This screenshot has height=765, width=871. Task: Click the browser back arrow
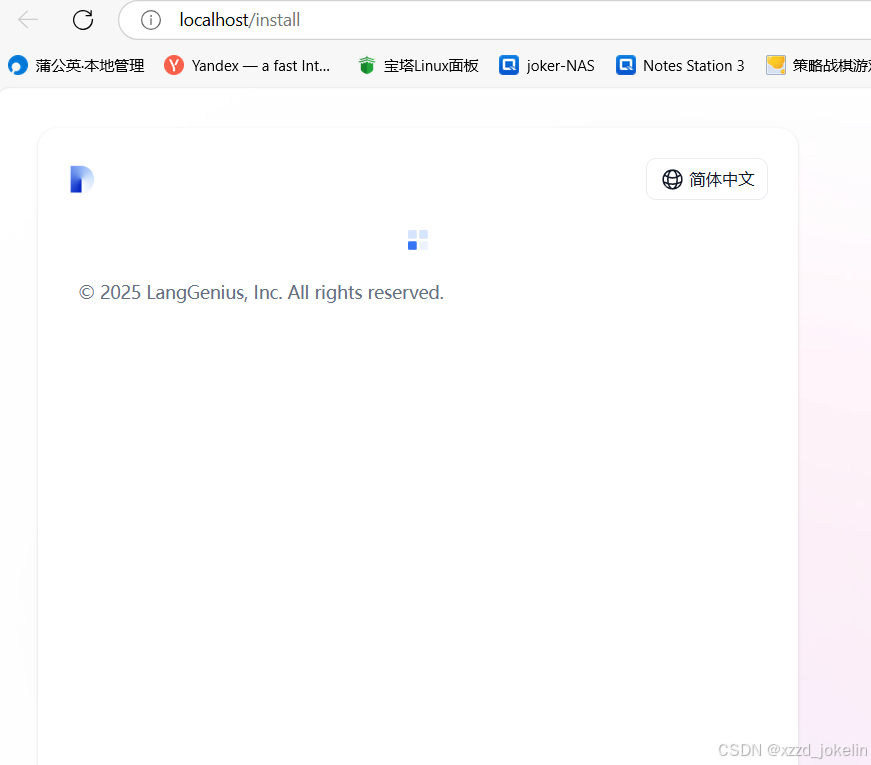(27, 19)
